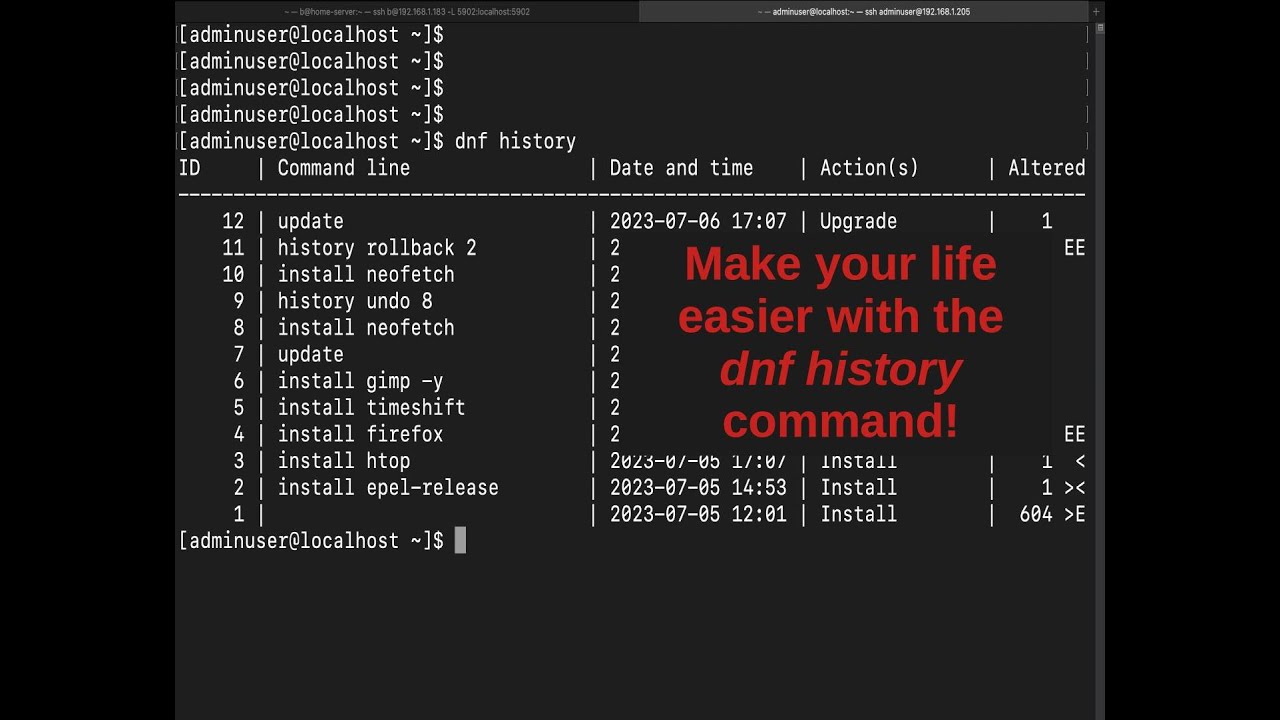This screenshot has width=1280, height=720.
Task: Click the first empty '[adminuser@localhost ~]$' prompt
Action: tap(311, 34)
